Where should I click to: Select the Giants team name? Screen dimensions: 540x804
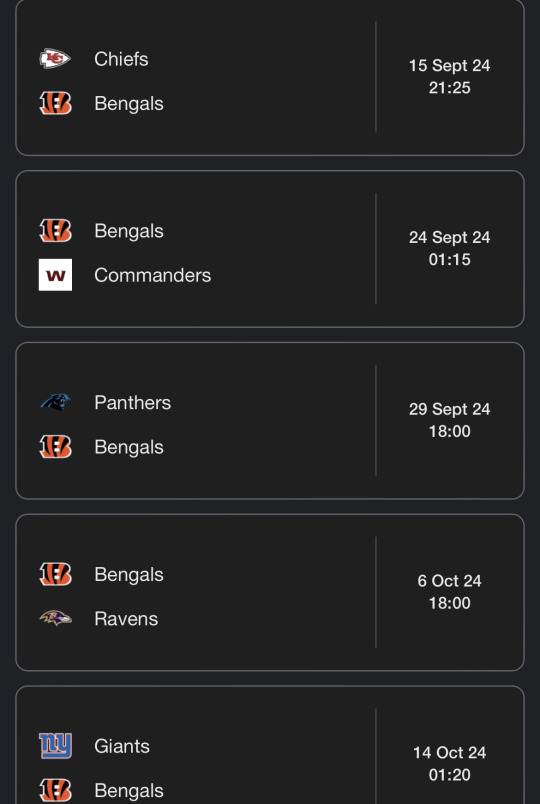tap(122, 746)
